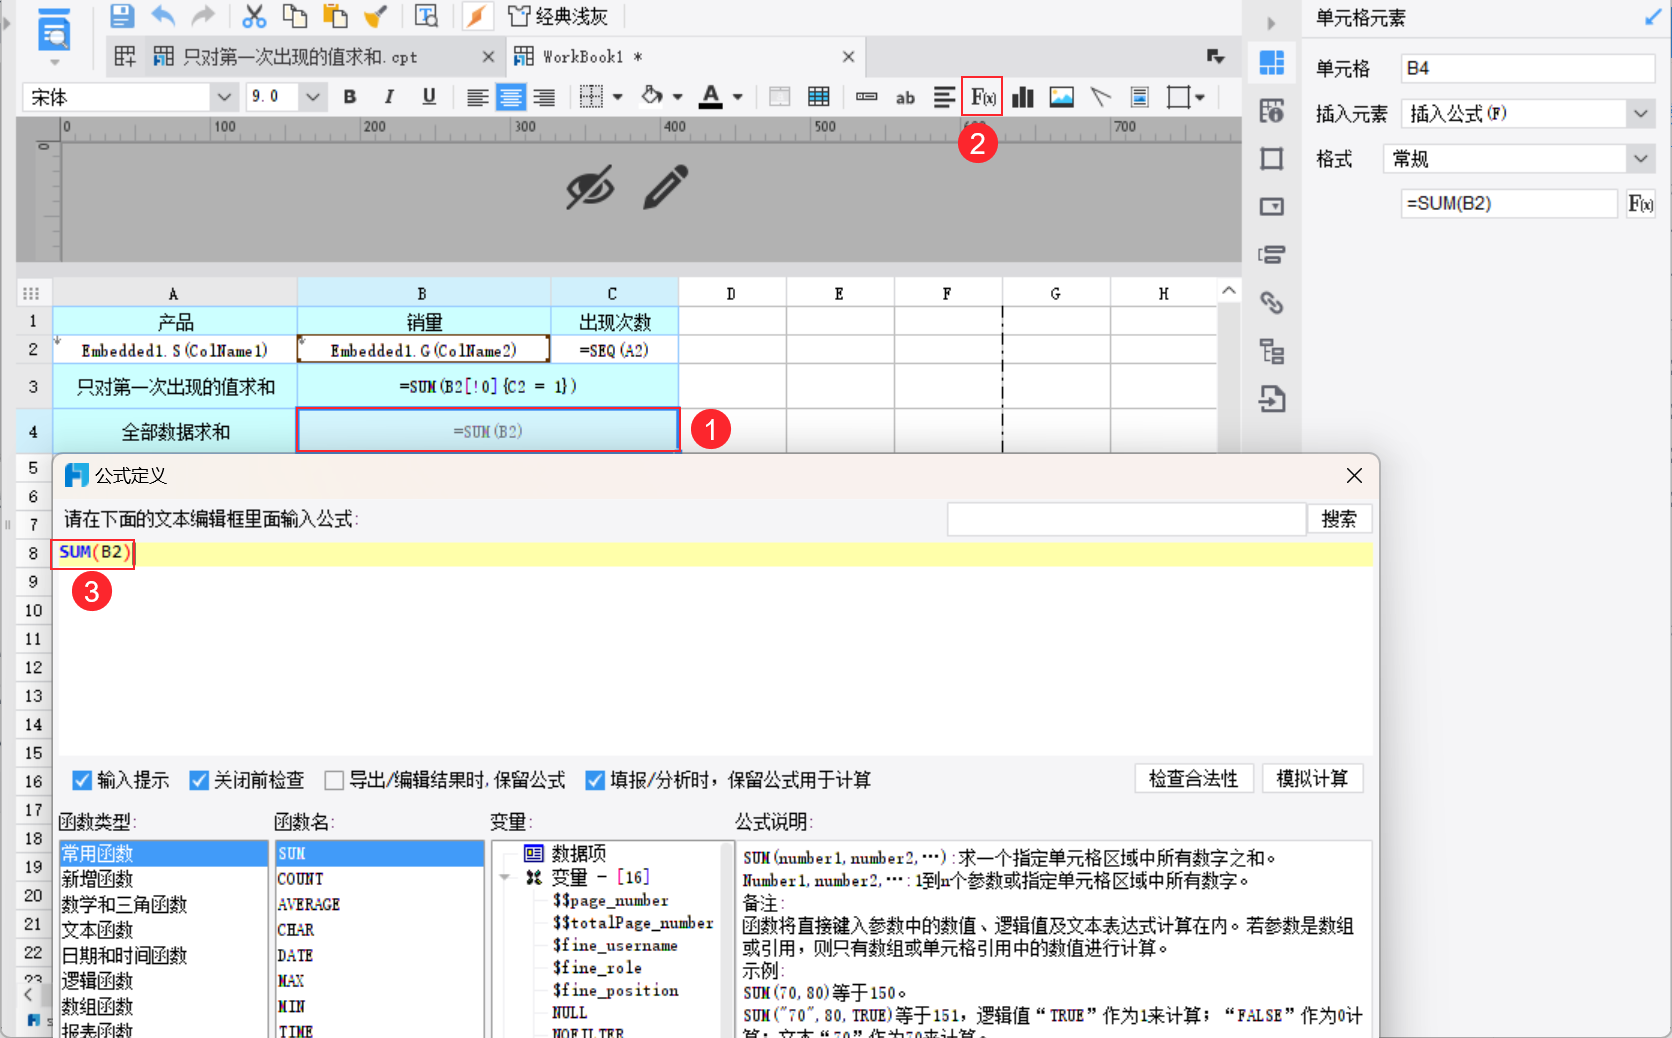This screenshot has height=1038, width=1672.
Task: Insert plain text with the ab icon
Action: 905,97
